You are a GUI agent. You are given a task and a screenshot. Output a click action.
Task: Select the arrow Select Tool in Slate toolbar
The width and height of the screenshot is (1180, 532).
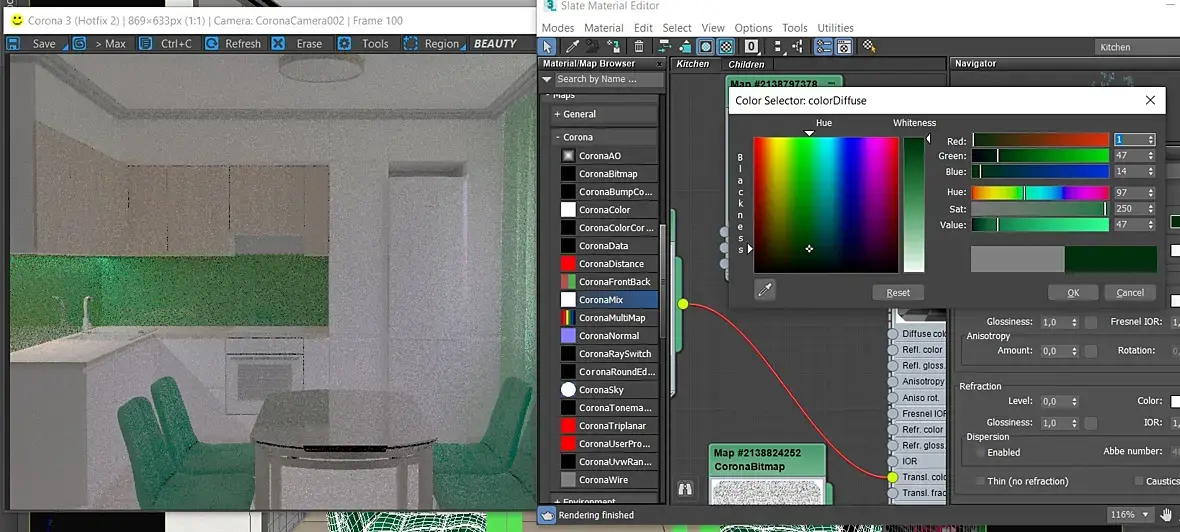pos(549,47)
